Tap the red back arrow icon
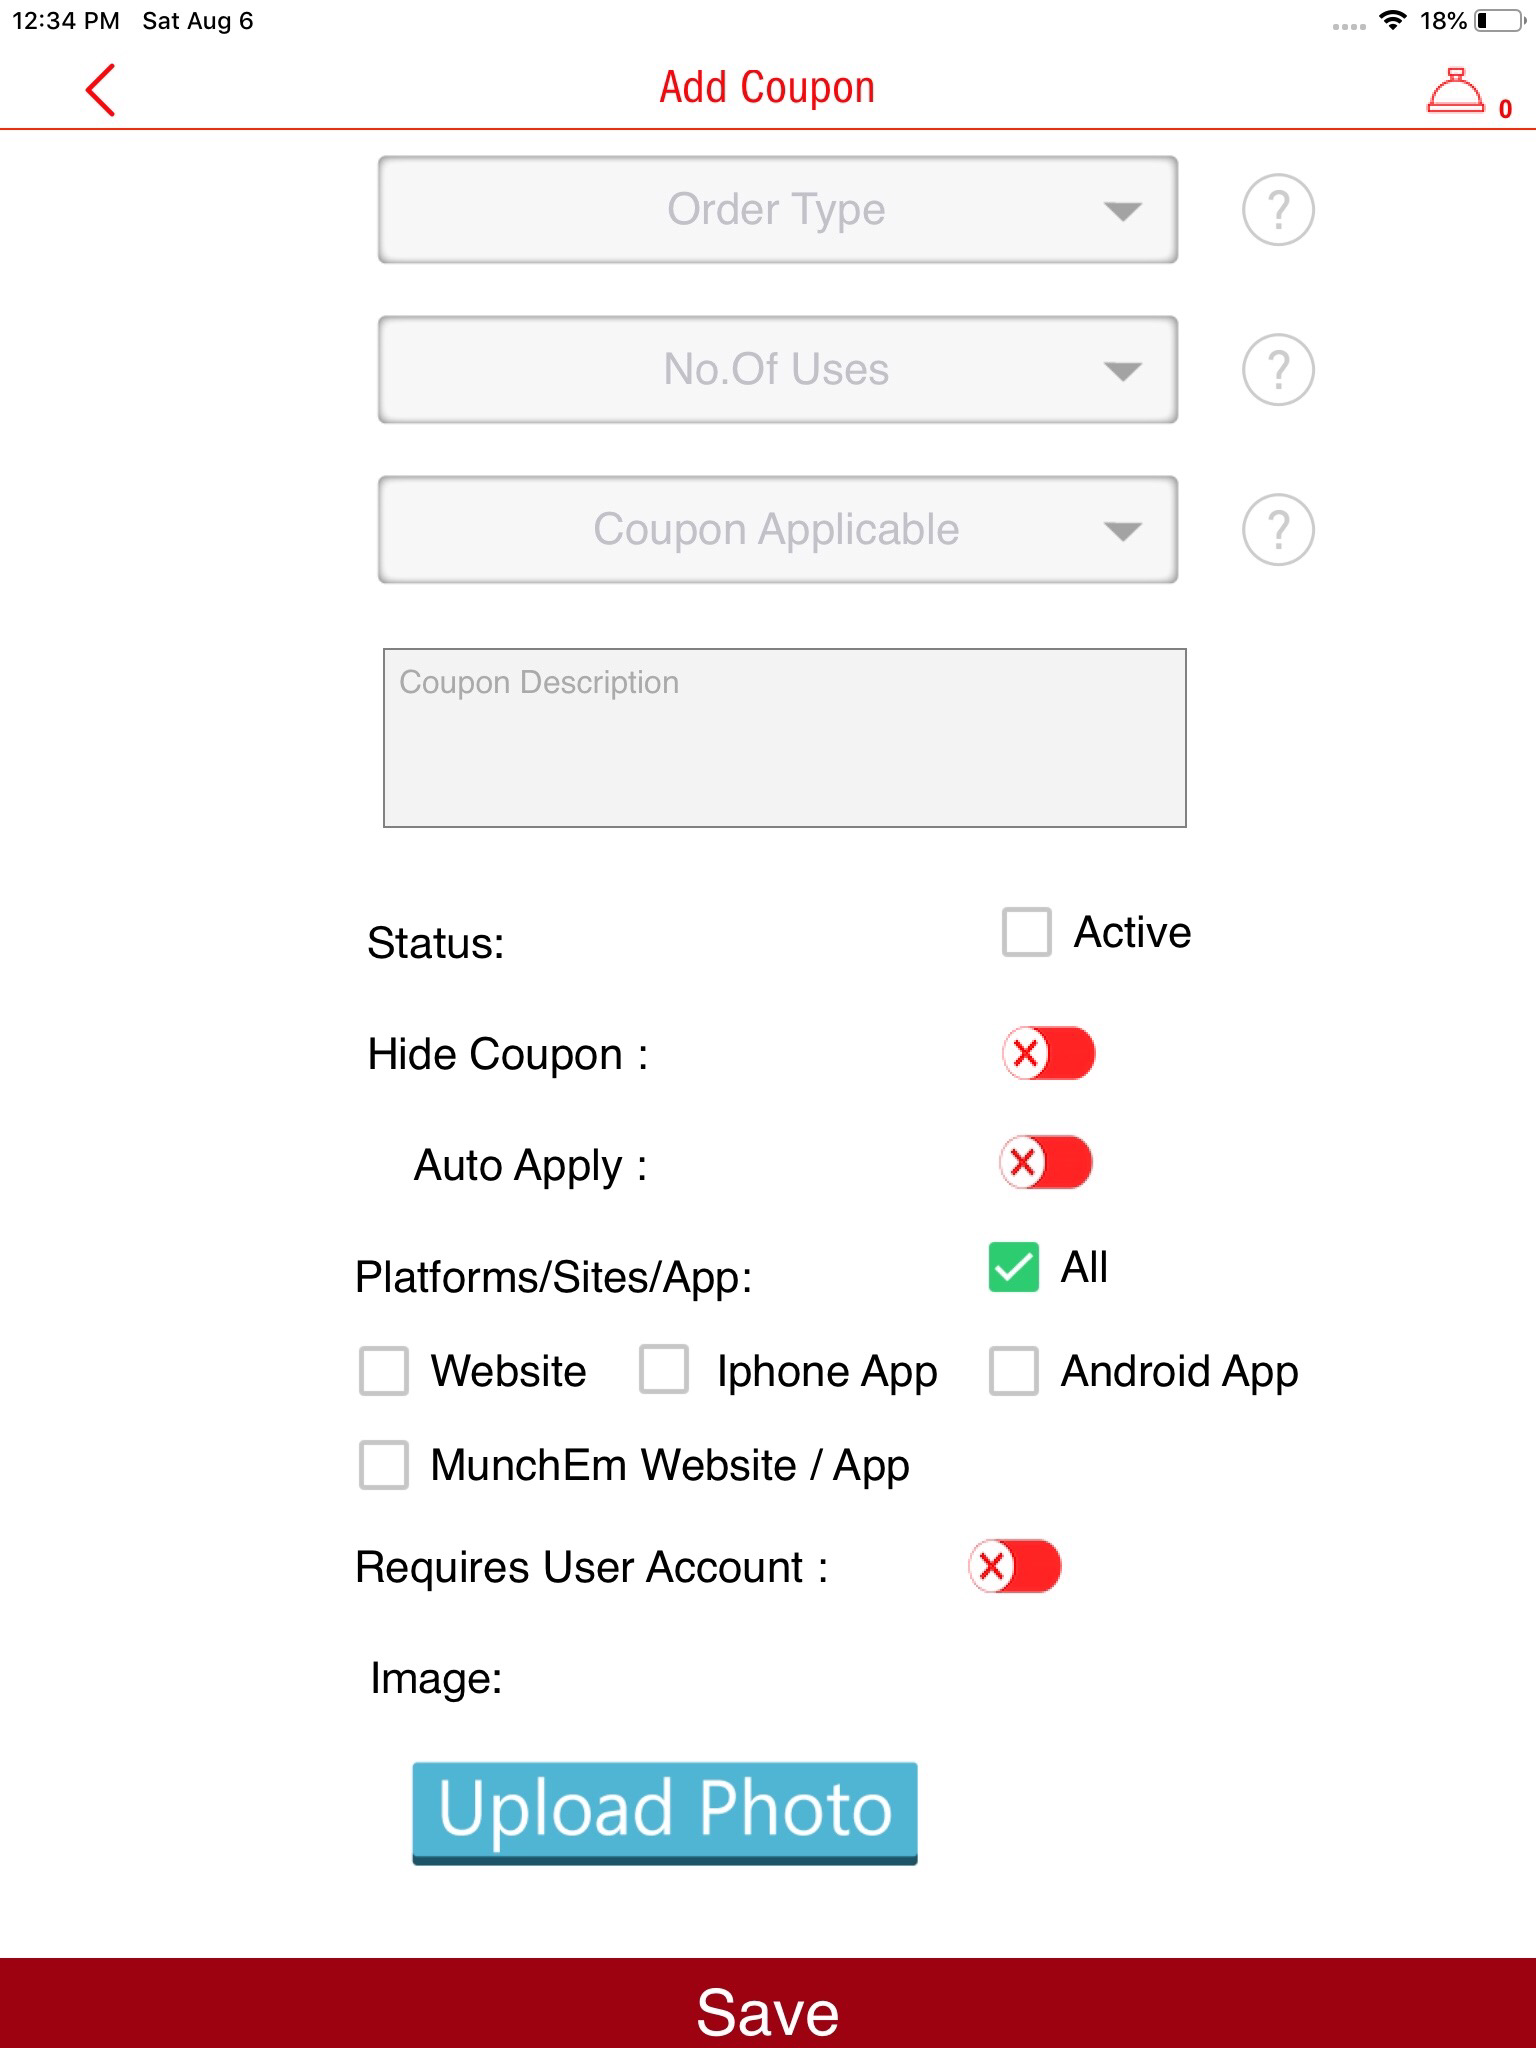This screenshot has height=2048, width=1536. 100,90
